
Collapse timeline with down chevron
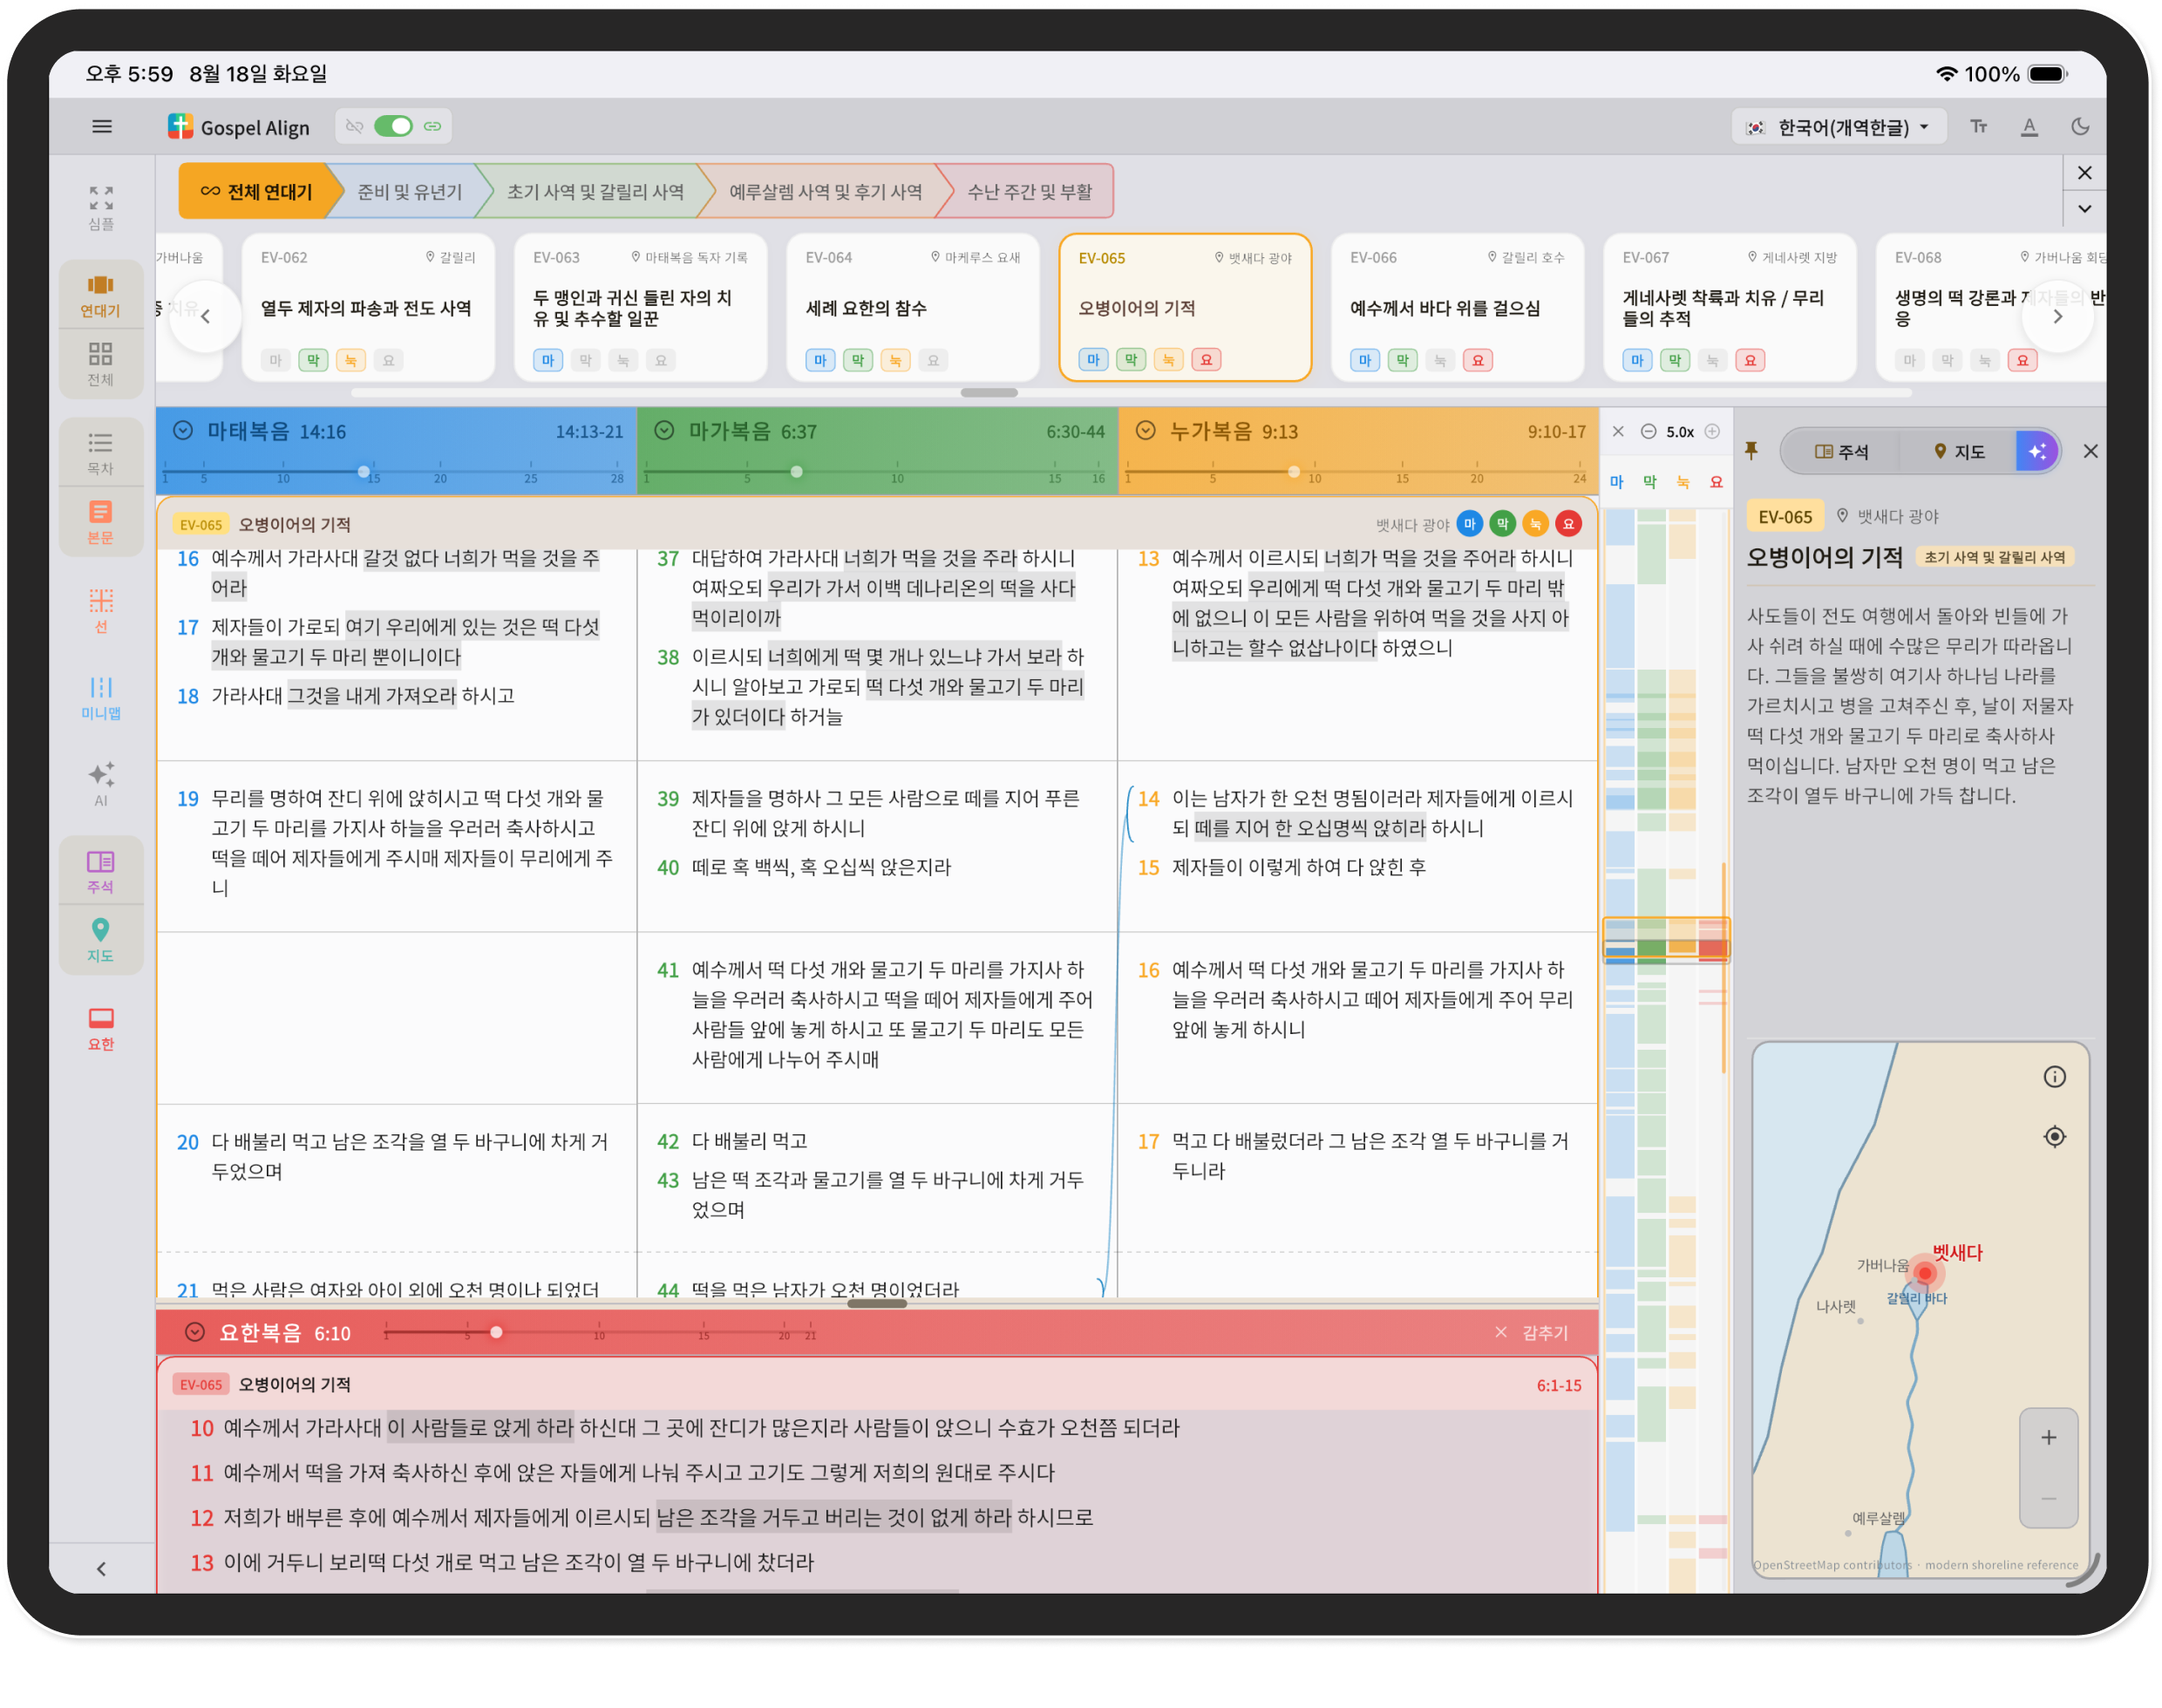click(2084, 209)
